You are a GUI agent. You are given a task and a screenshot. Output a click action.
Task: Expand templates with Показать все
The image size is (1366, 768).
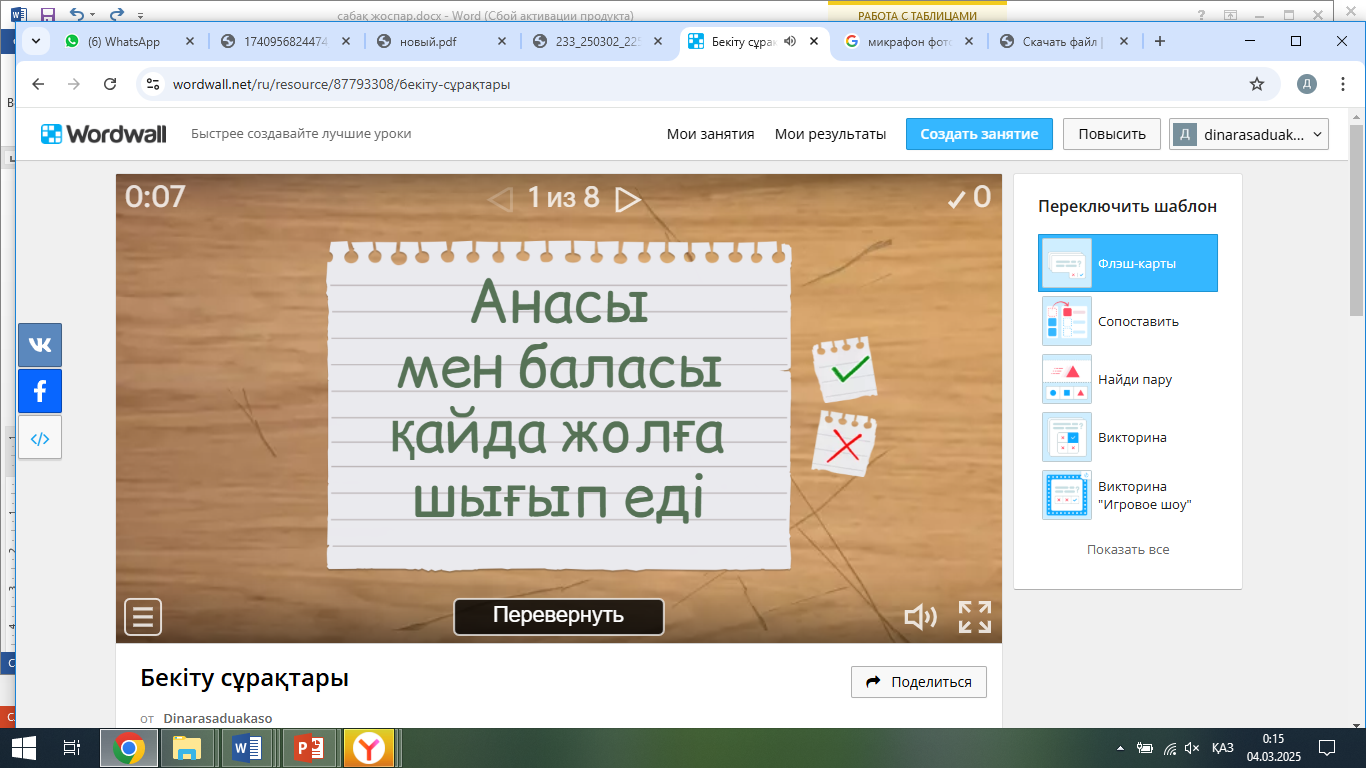click(1128, 549)
